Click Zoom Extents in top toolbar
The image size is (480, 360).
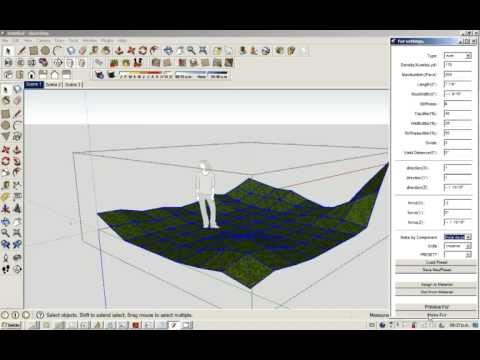click(203, 51)
